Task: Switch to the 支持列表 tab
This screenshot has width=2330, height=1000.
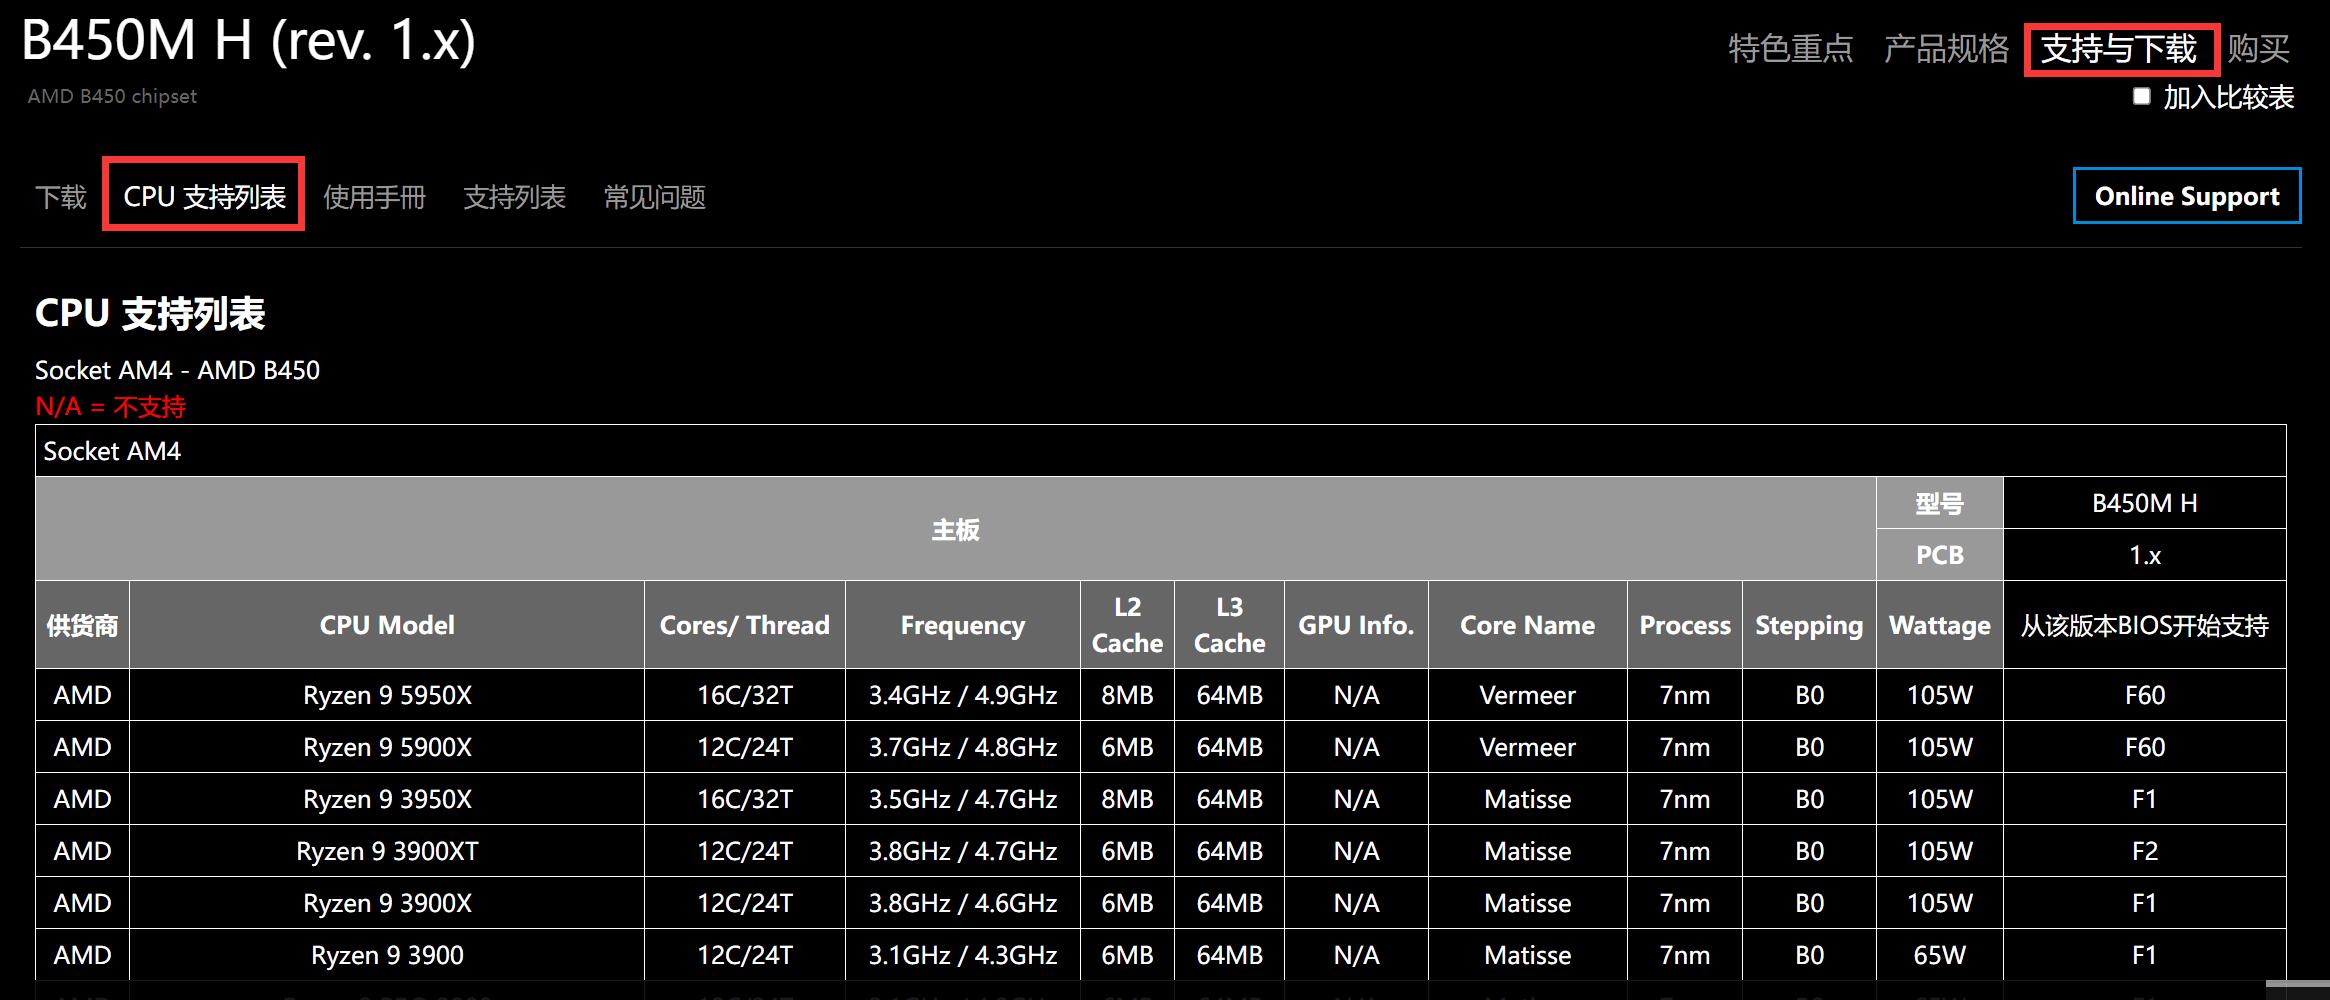Action: (x=514, y=196)
